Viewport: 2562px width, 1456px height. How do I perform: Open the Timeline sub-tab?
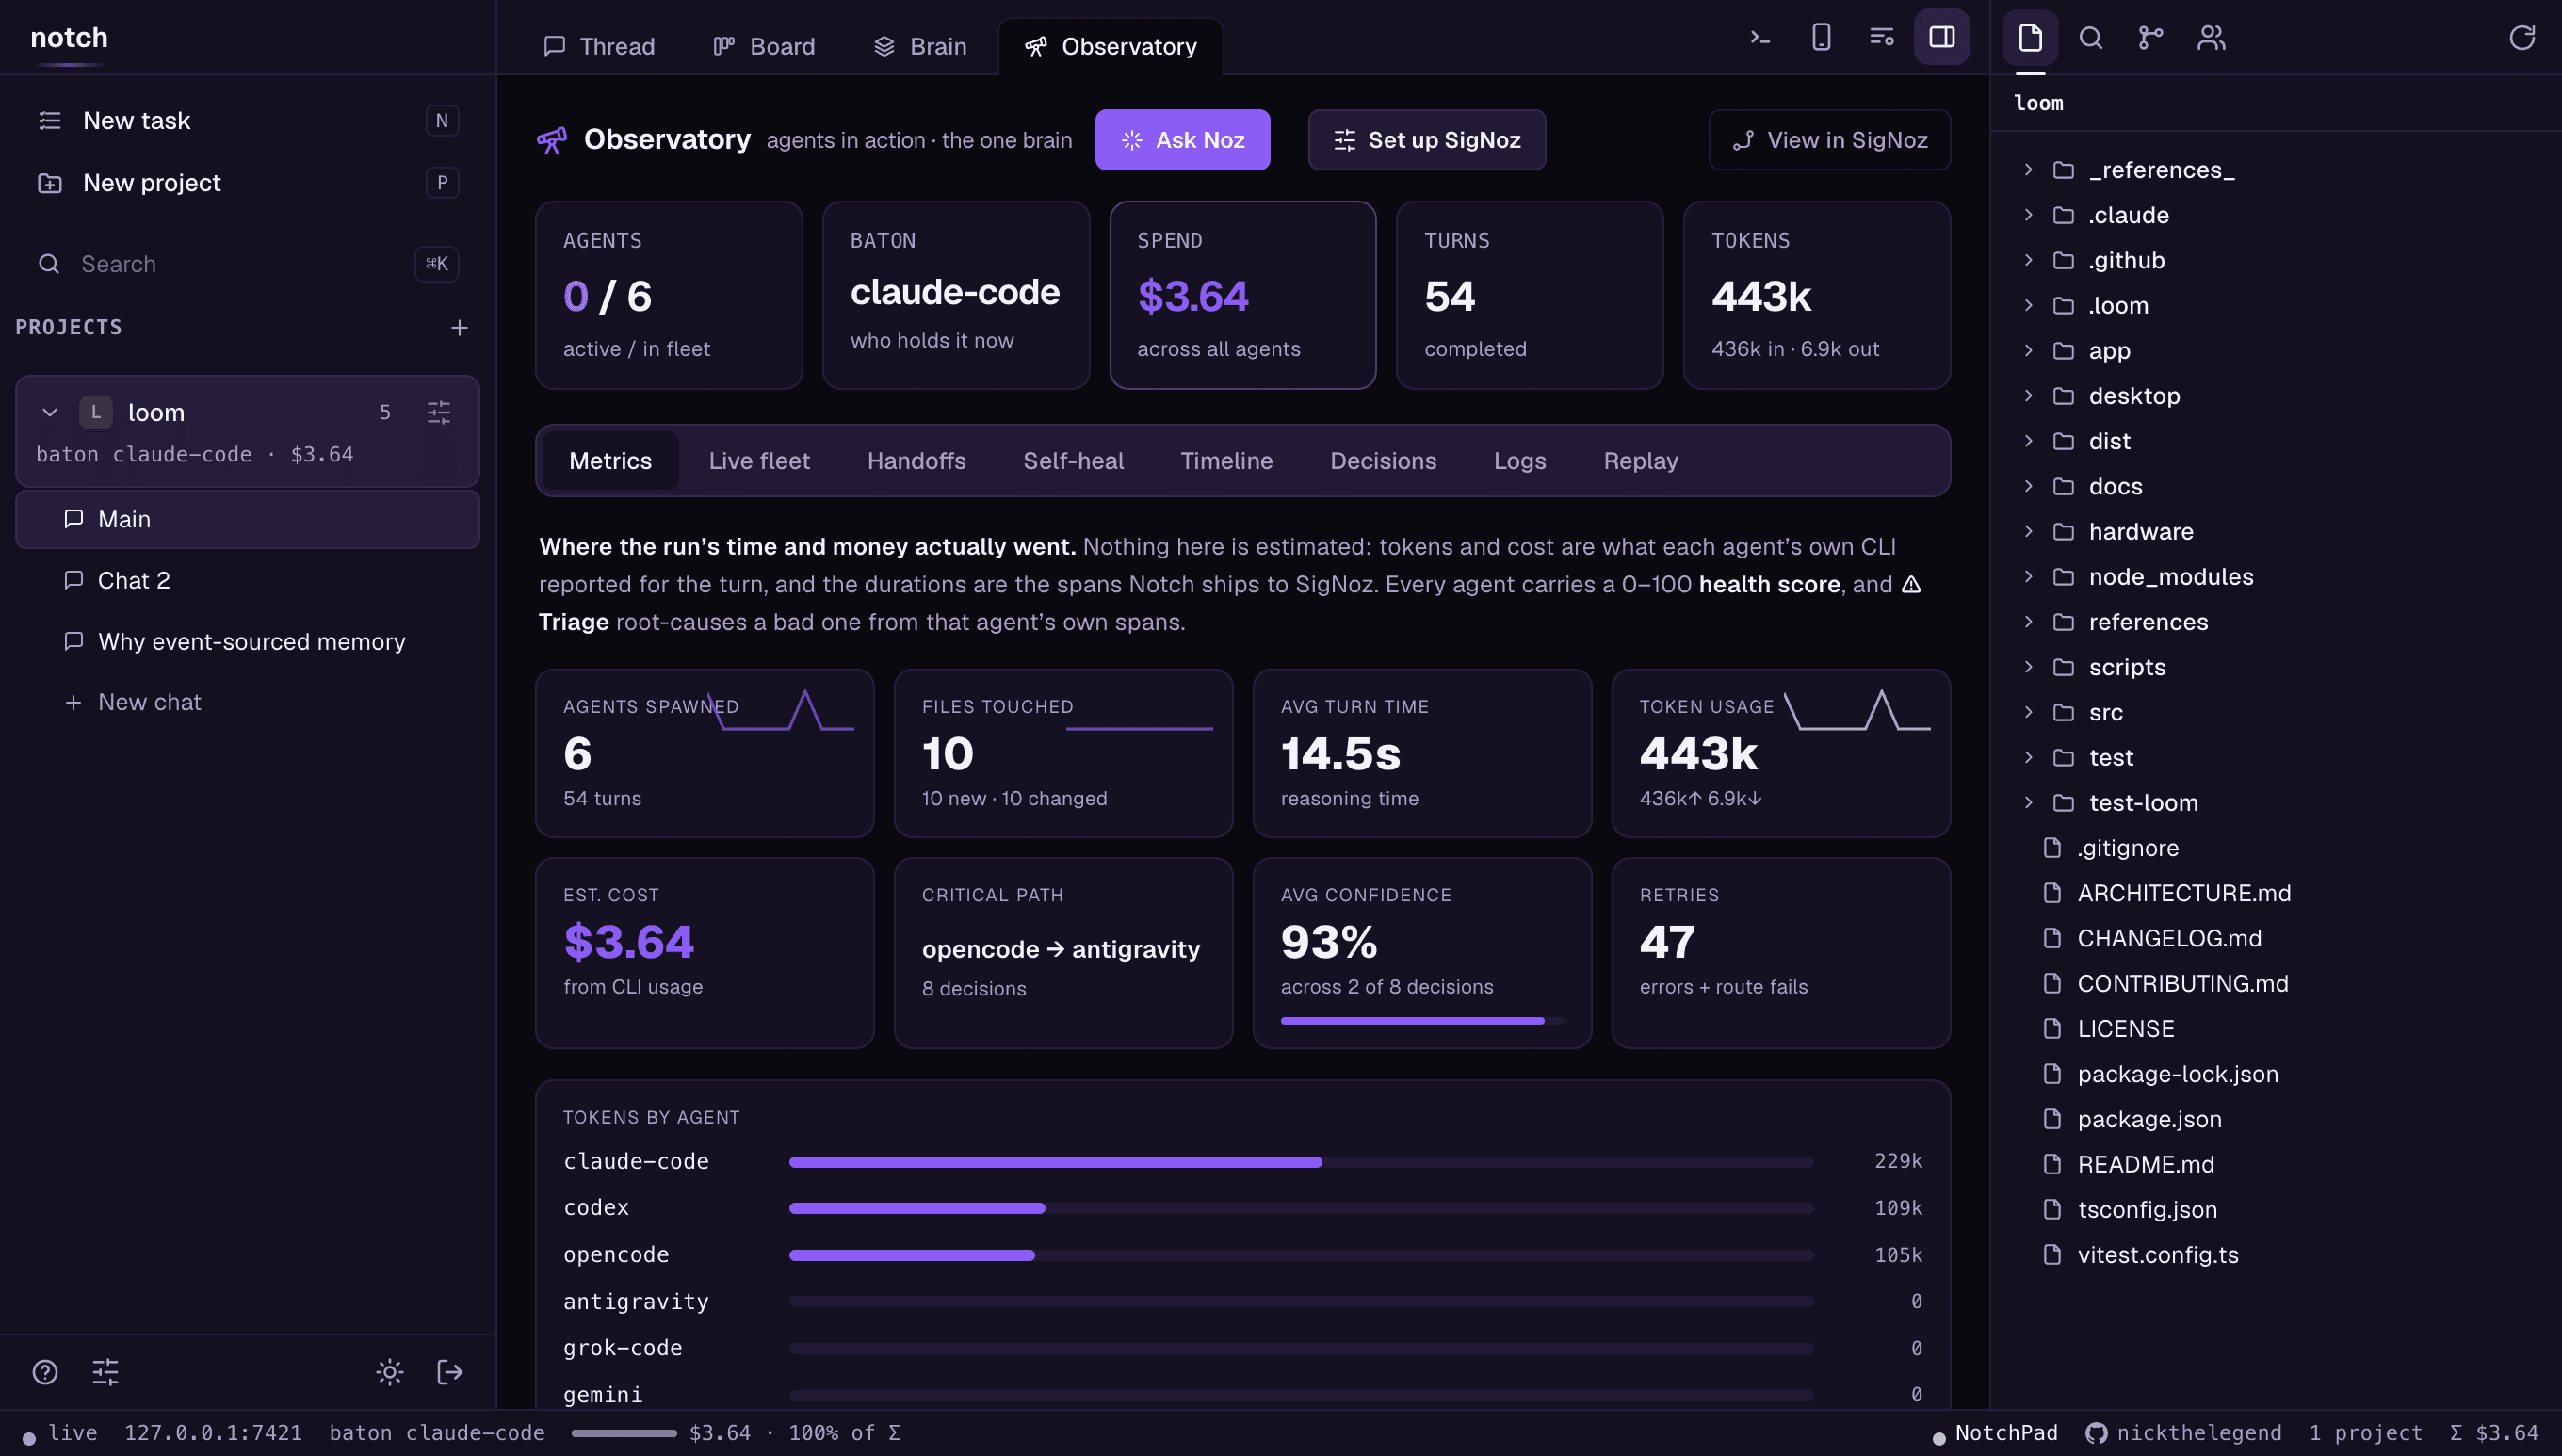[x=1226, y=461]
